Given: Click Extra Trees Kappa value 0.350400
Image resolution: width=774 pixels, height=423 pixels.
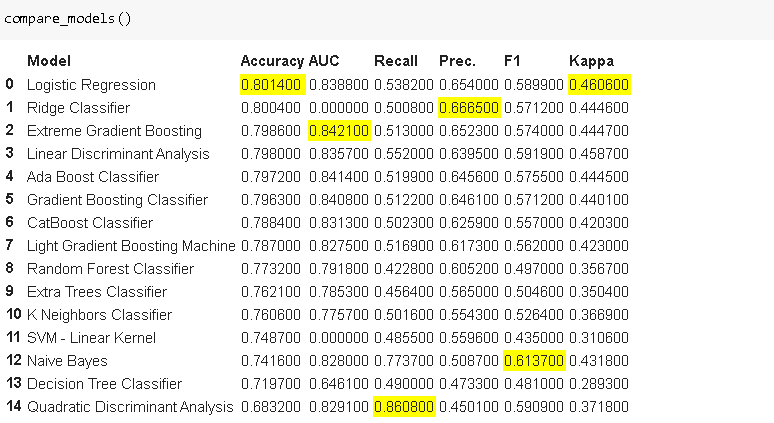Looking at the screenshot, I should pyautogui.click(x=599, y=292).
